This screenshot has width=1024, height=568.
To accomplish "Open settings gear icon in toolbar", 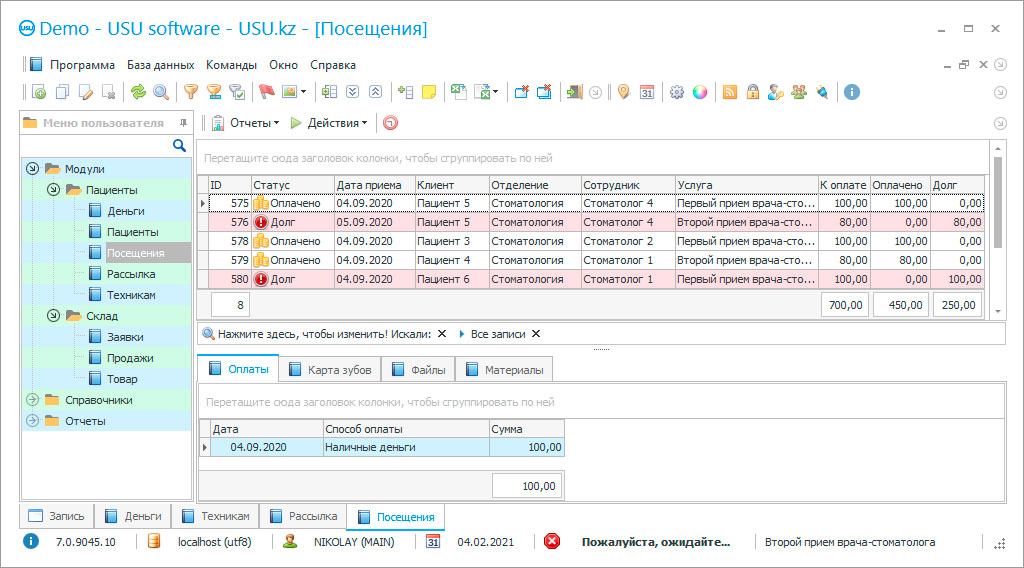I will click(x=677, y=92).
